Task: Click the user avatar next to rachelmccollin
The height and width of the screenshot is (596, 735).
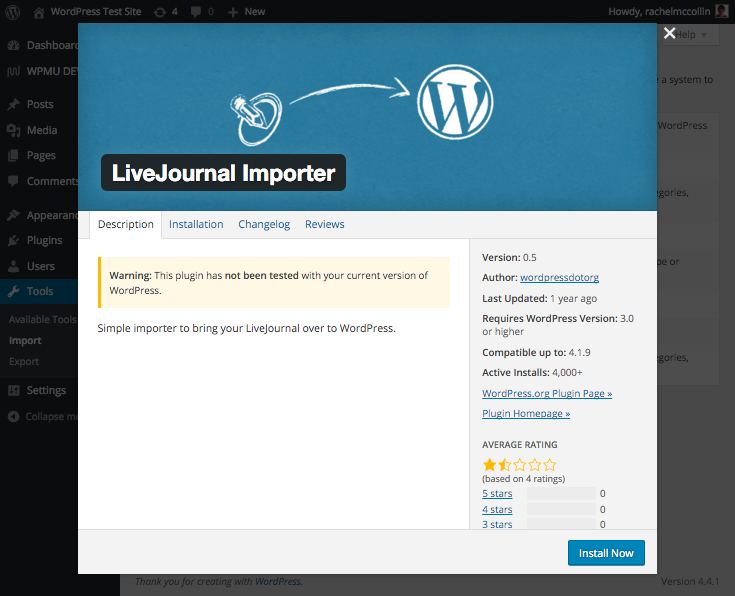Action: click(x=722, y=11)
